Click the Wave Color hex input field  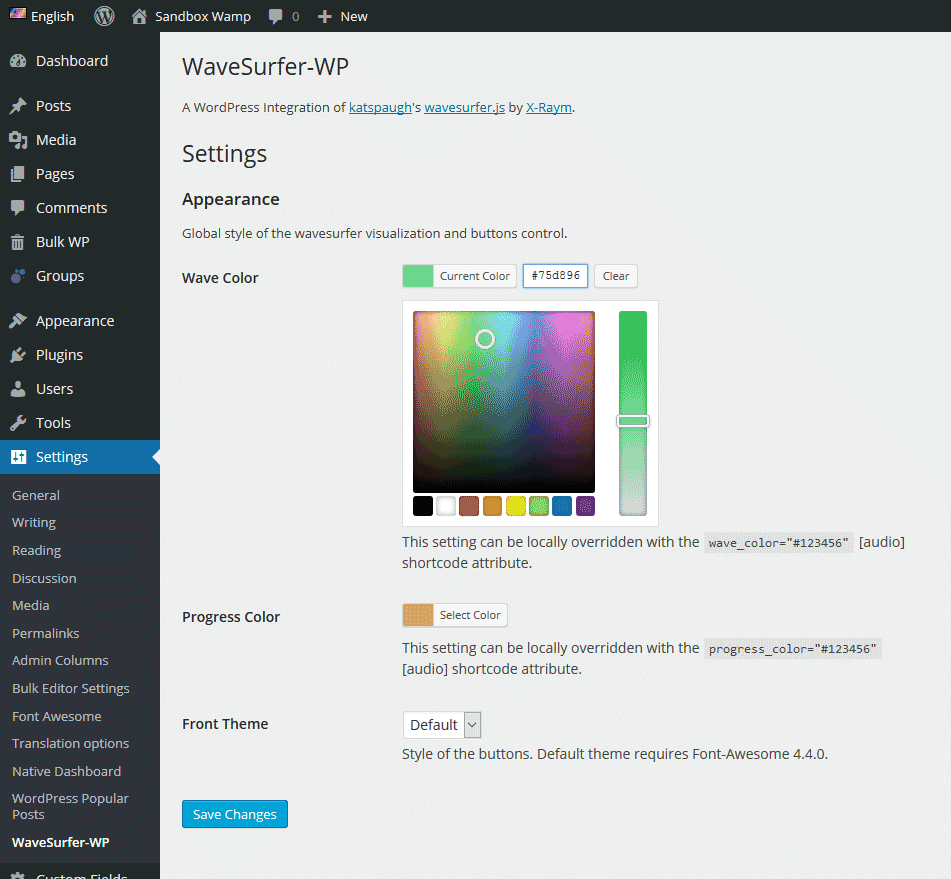pyautogui.click(x=556, y=276)
